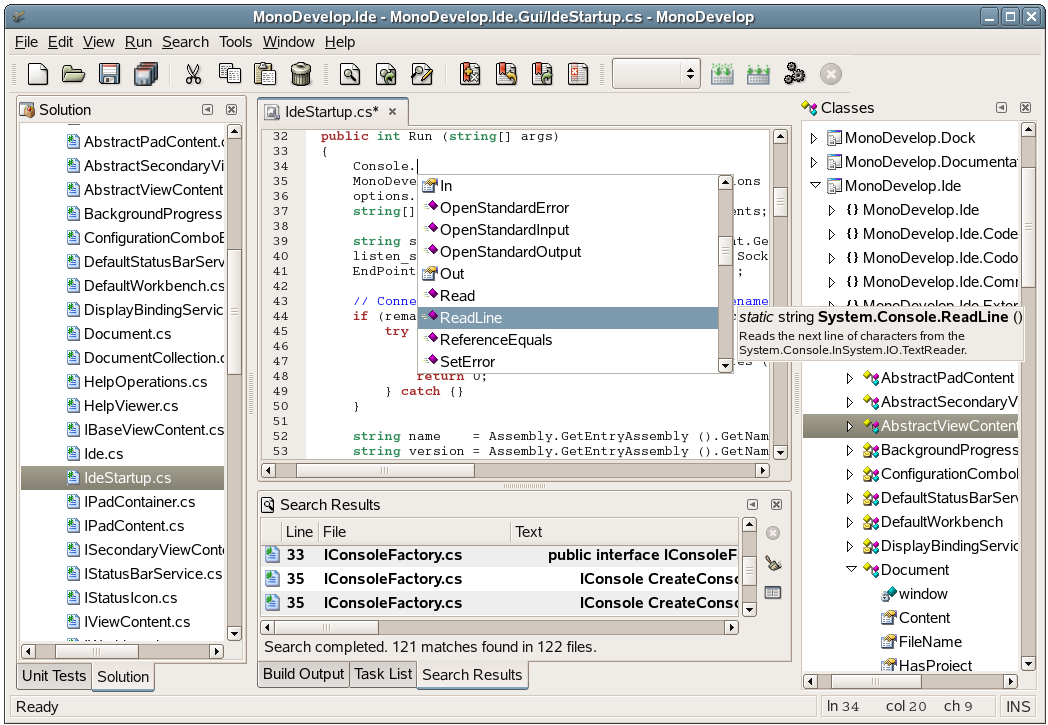
Task: Collapse the Document node in Classes panel
Action: (852, 570)
